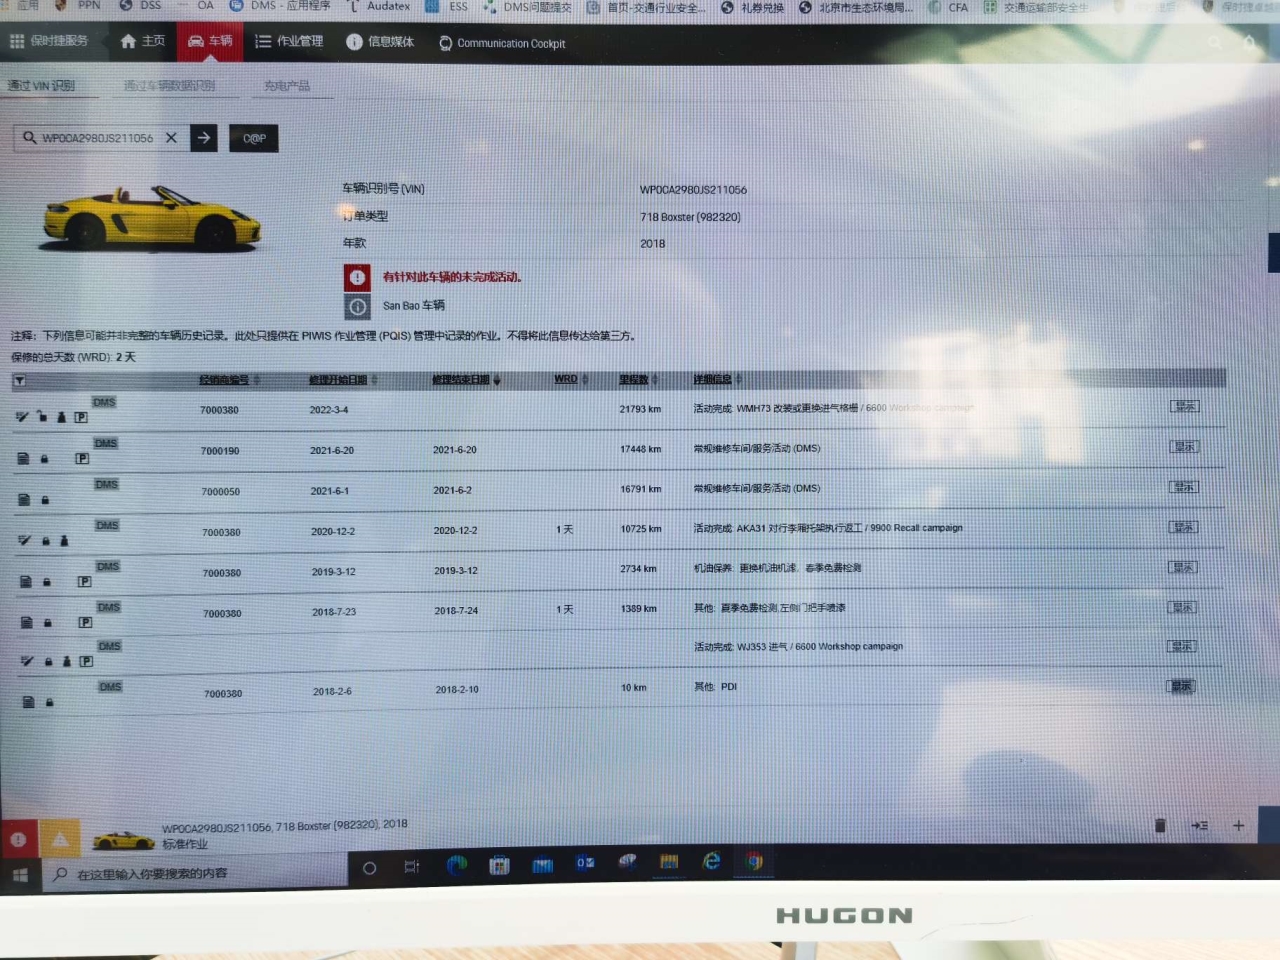
Task: Click document icon in 2021-6-20 row
Action: coord(23,459)
